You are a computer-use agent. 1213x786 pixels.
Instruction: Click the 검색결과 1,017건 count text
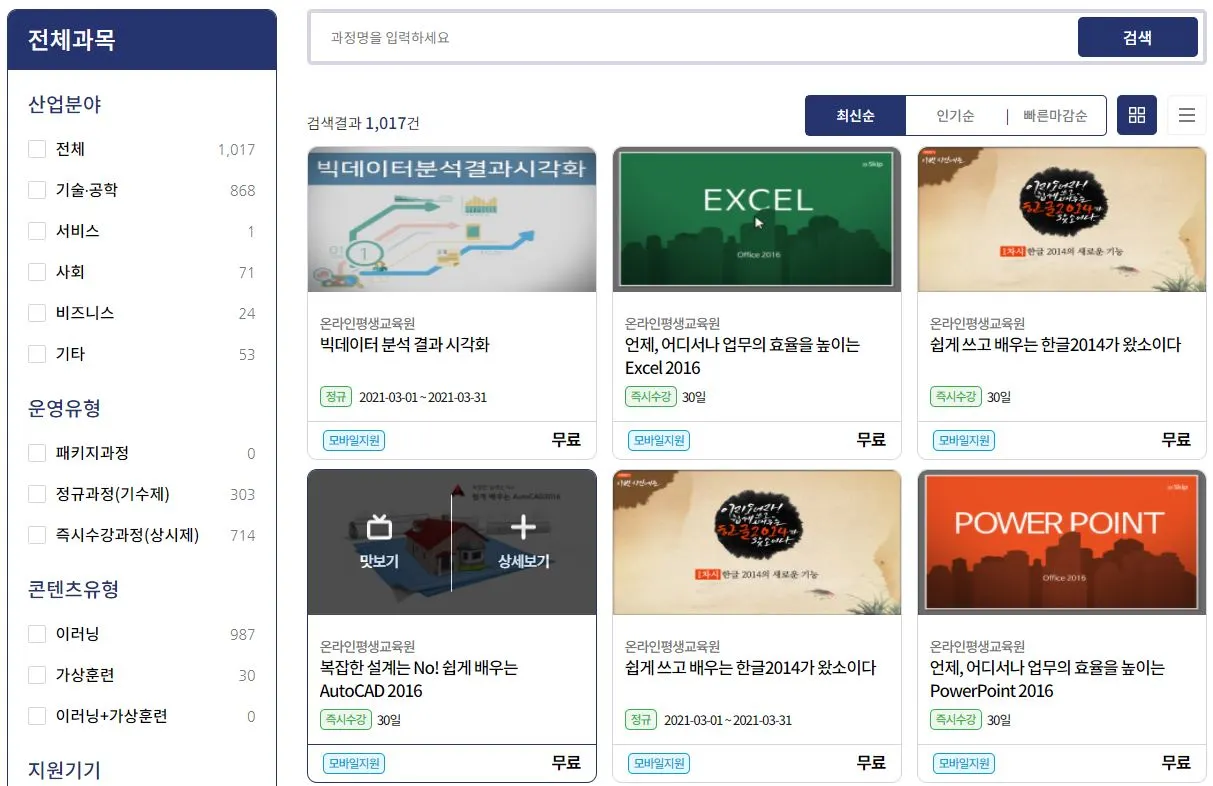(364, 123)
